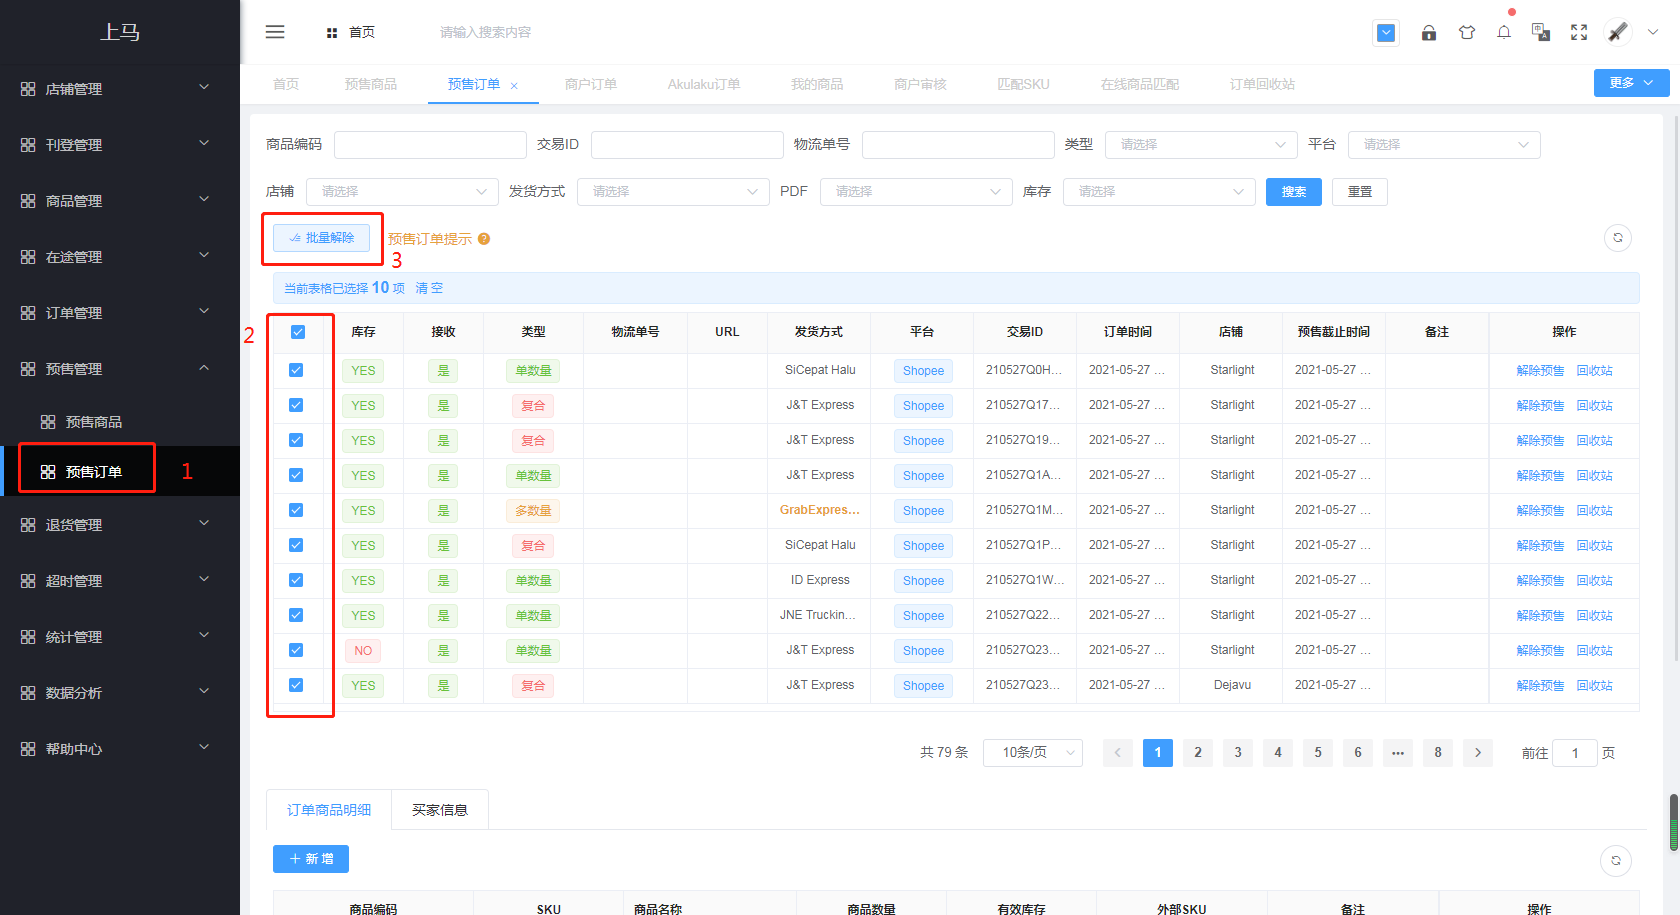This screenshot has height=915, width=1680.
Task: Click the lock screen icon
Action: click(1429, 33)
